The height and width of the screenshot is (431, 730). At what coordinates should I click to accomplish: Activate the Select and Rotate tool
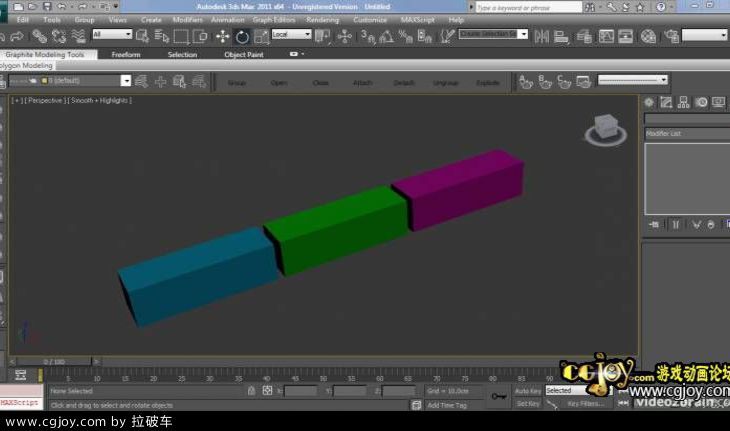[x=242, y=36]
